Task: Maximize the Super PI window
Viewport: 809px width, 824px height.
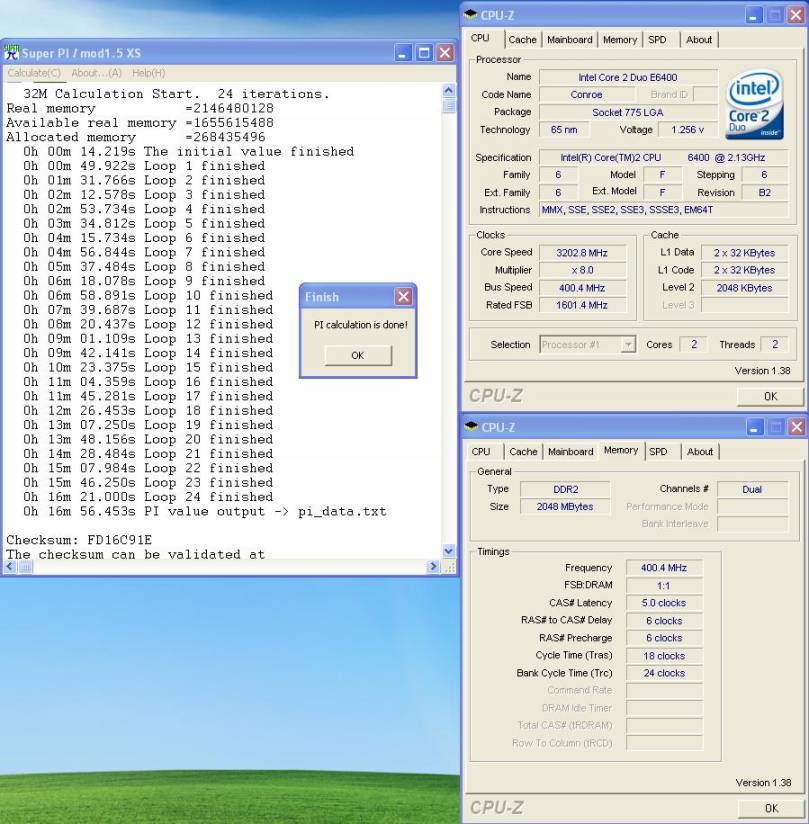Action: (x=424, y=53)
